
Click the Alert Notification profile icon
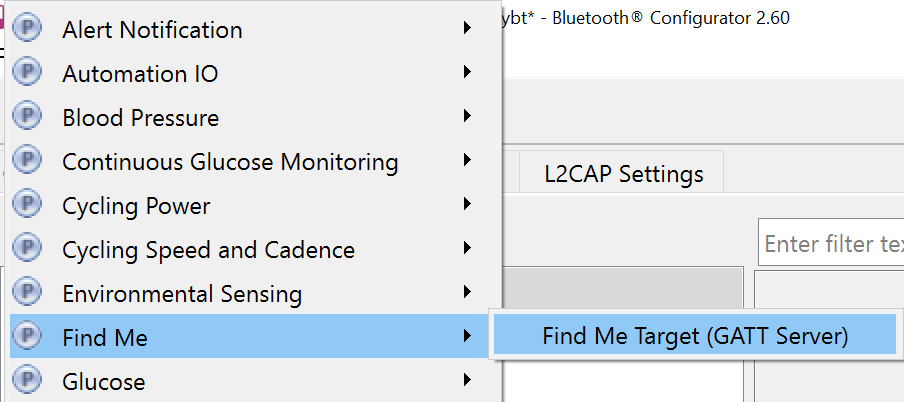point(27,27)
